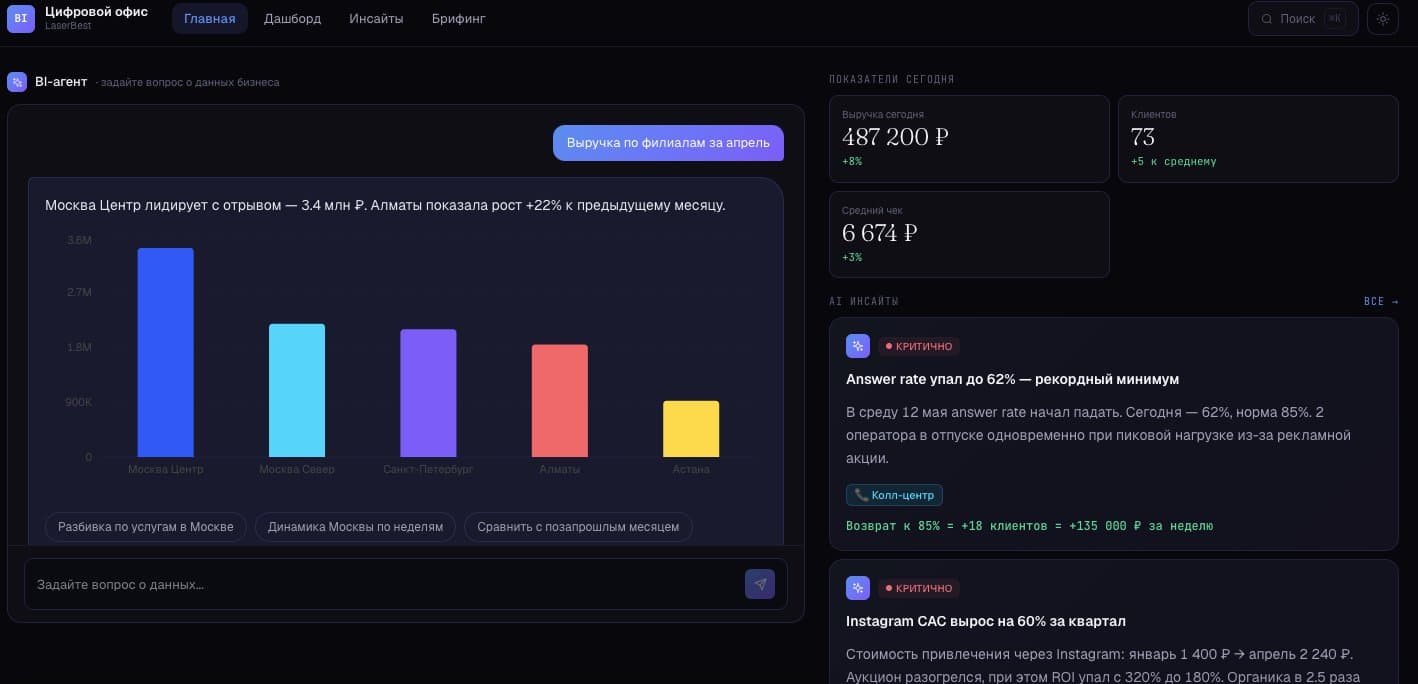
Task: Click the Москва Центр axis label
Action: [165, 469]
